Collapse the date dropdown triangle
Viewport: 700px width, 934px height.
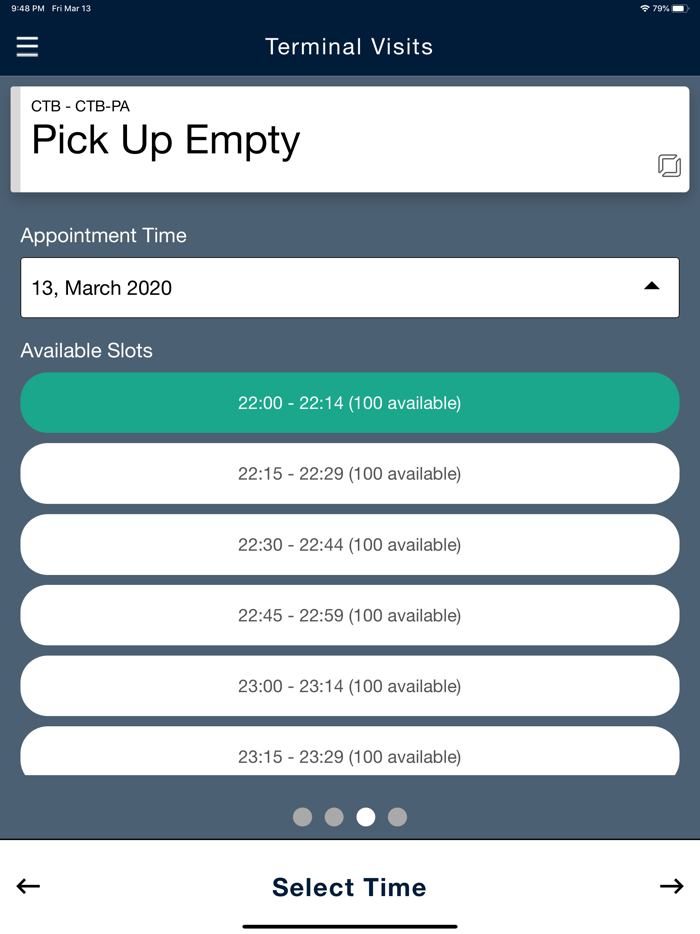click(x=652, y=286)
